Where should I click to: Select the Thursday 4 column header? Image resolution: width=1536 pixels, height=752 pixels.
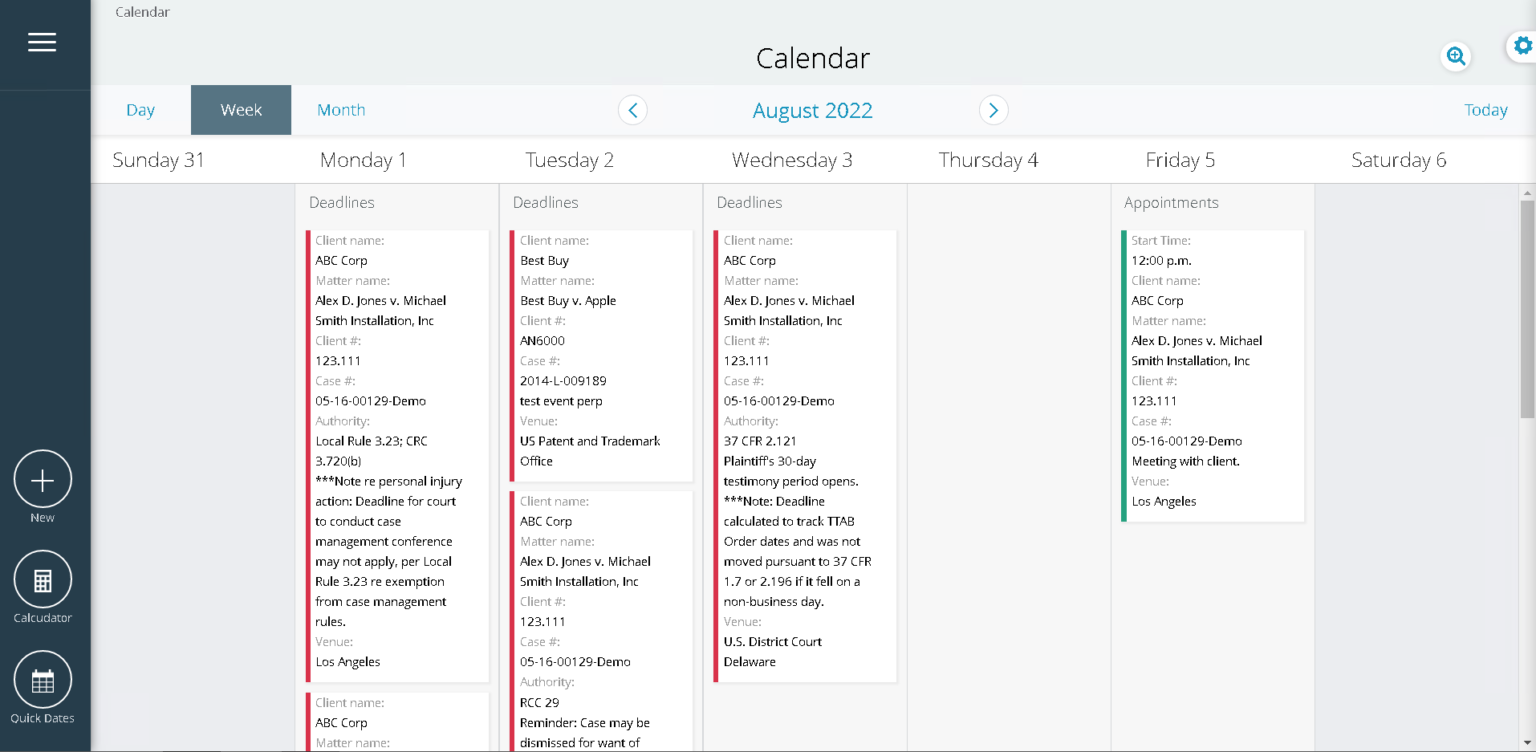(x=988, y=160)
